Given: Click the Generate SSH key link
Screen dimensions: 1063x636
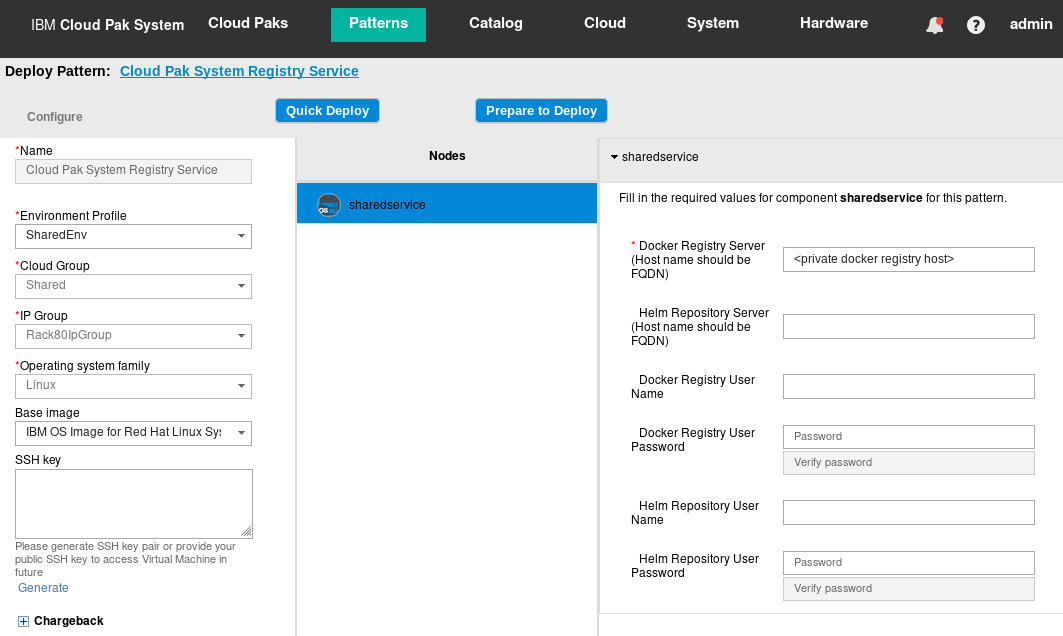Looking at the screenshot, I should pyautogui.click(x=43, y=588).
